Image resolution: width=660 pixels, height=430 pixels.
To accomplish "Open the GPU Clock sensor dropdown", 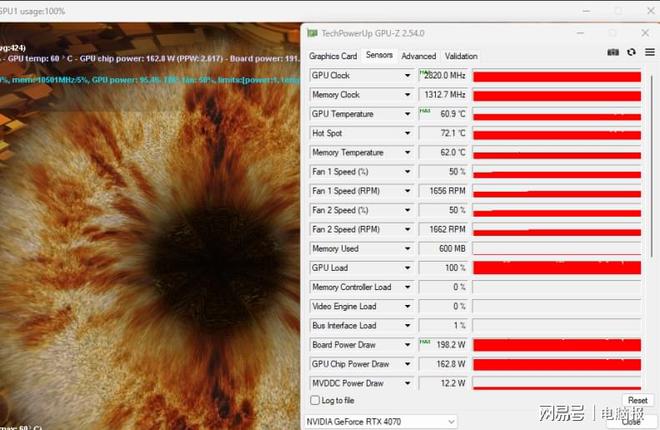I will [x=407, y=75].
